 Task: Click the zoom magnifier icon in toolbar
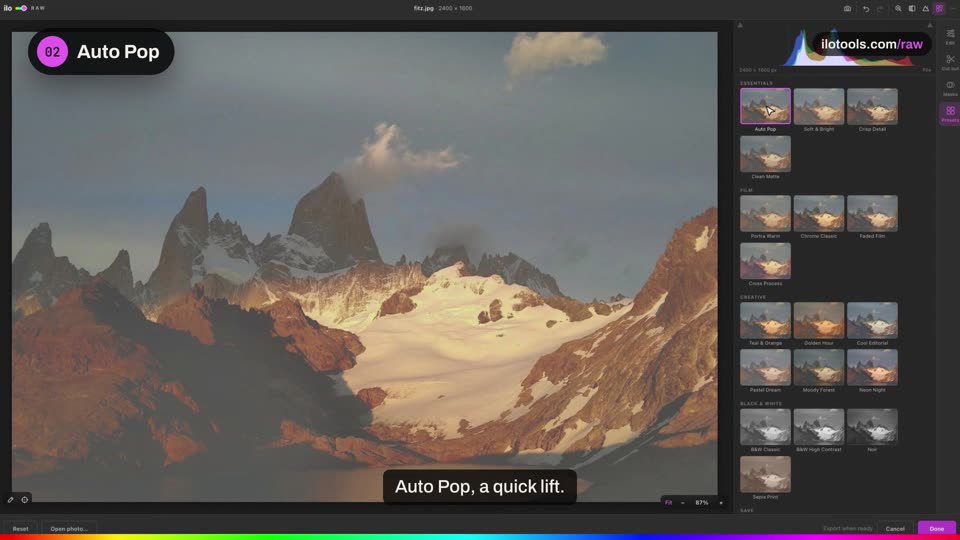[x=898, y=9]
